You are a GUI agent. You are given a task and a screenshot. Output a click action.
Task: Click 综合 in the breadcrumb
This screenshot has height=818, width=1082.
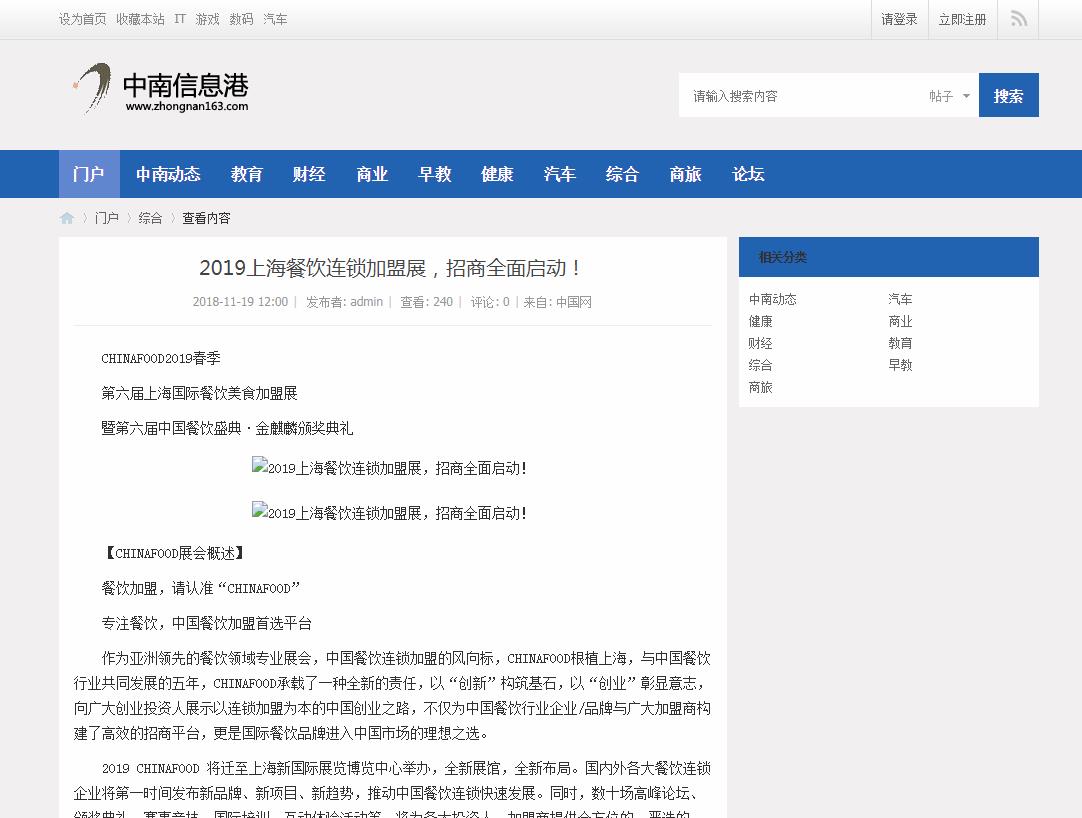click(x=150, y=218)
